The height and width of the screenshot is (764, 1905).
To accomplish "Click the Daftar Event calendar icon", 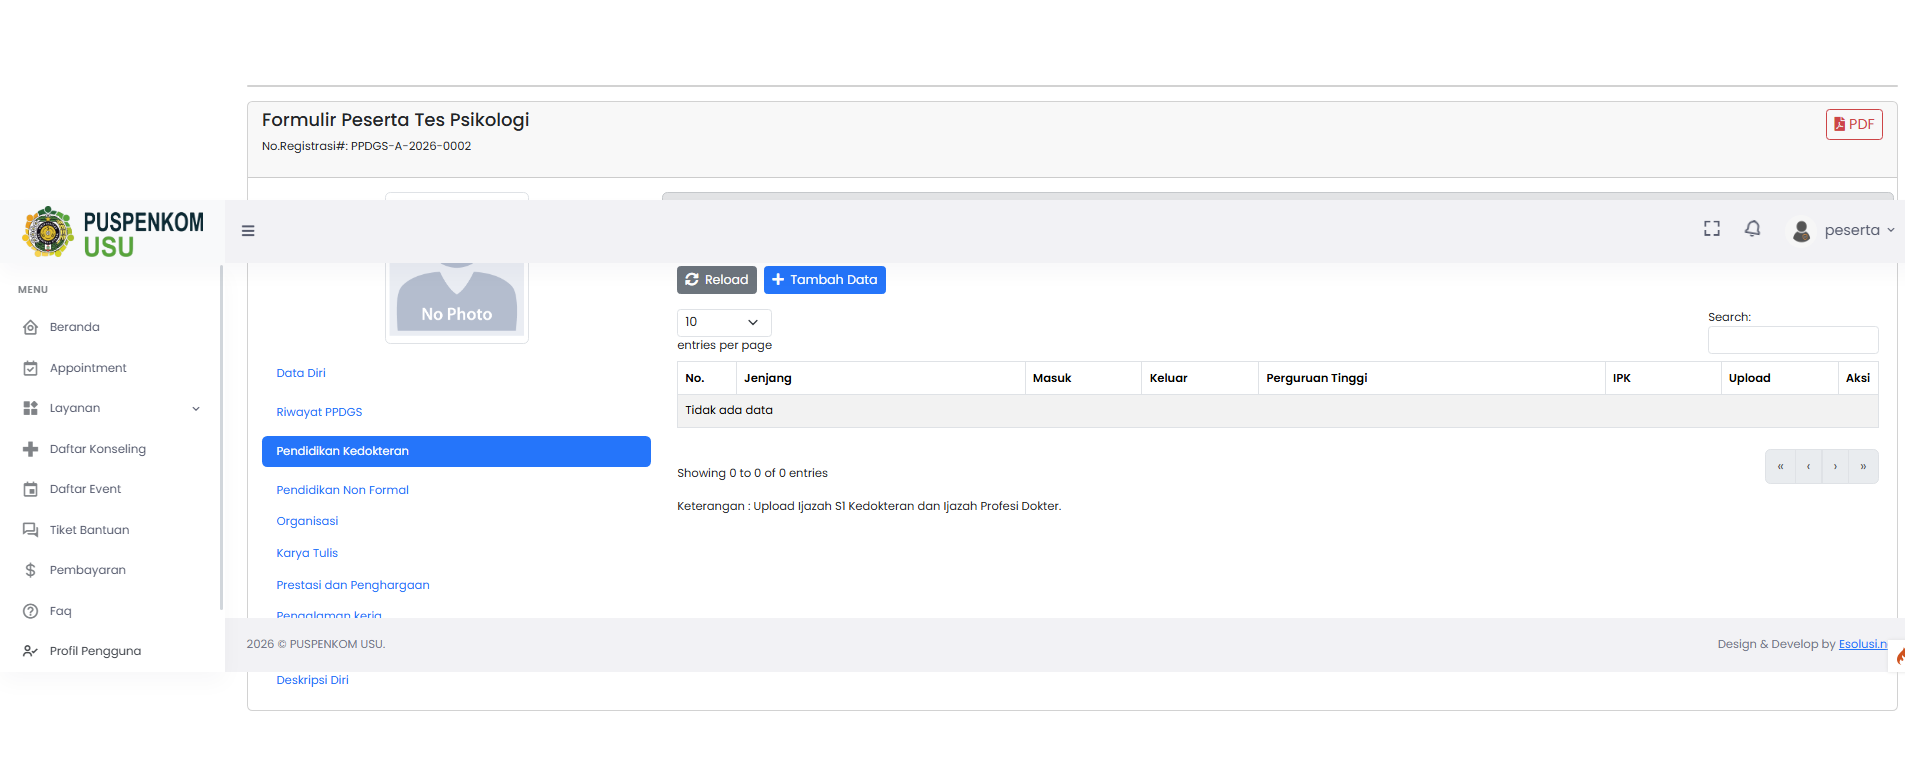I will [x=30, y=489].
